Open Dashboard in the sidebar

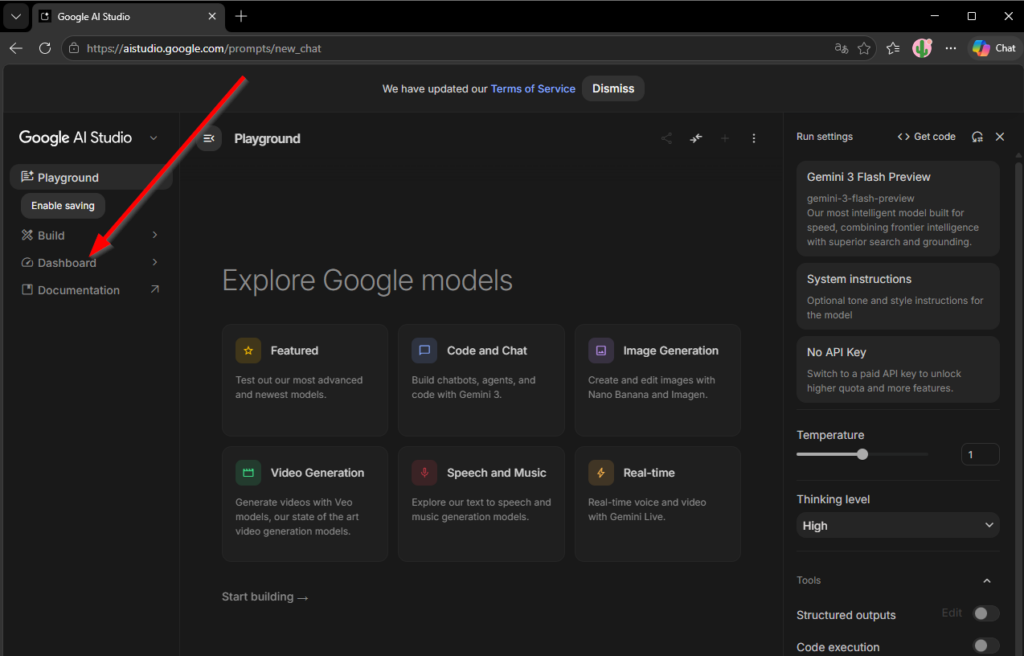(x=67, y=263)
